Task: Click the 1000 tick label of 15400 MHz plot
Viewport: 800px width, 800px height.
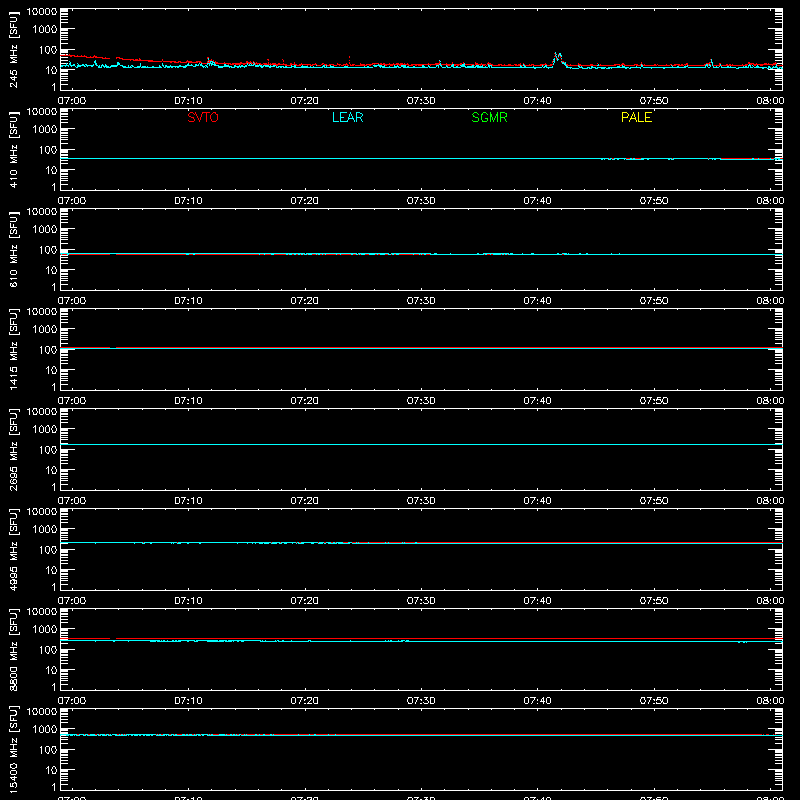Action: pyautogui.click(x=45, y=729)
